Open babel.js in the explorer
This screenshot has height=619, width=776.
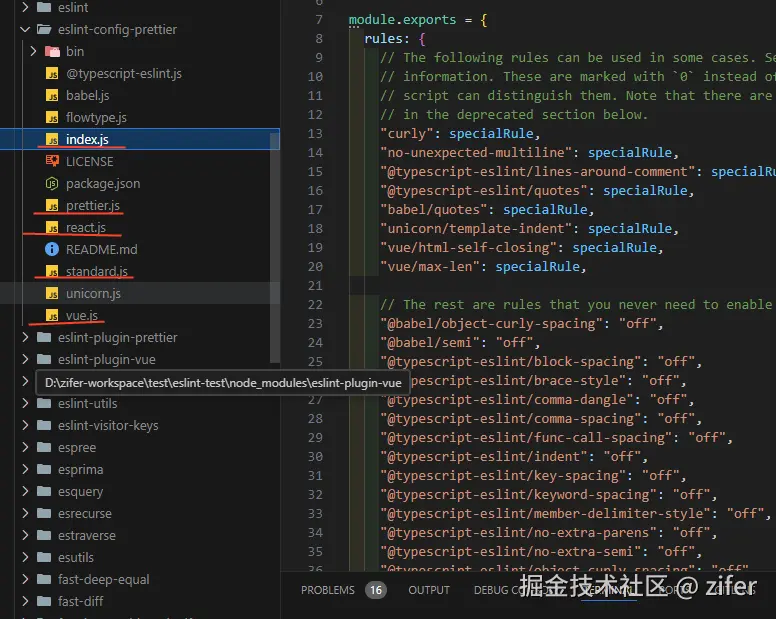point(88,95)
